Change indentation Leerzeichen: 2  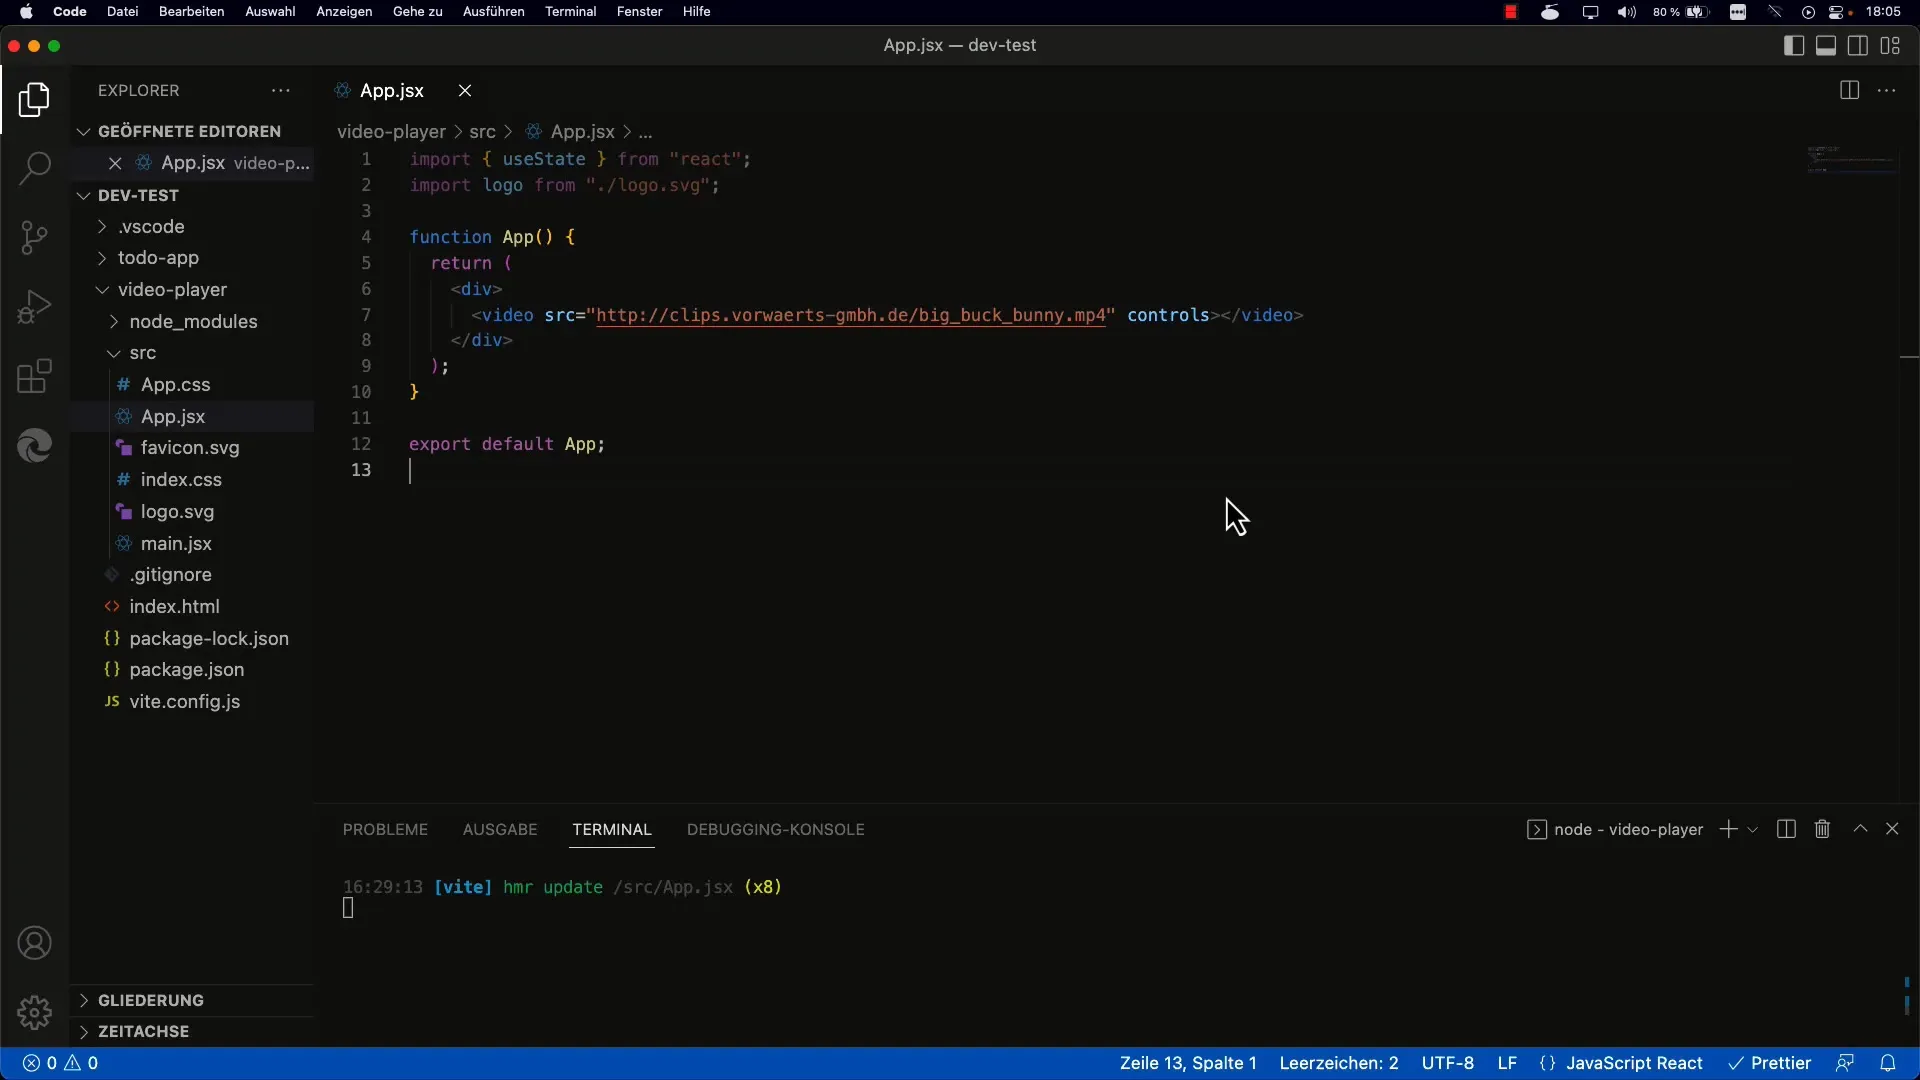point(1339,1063)
